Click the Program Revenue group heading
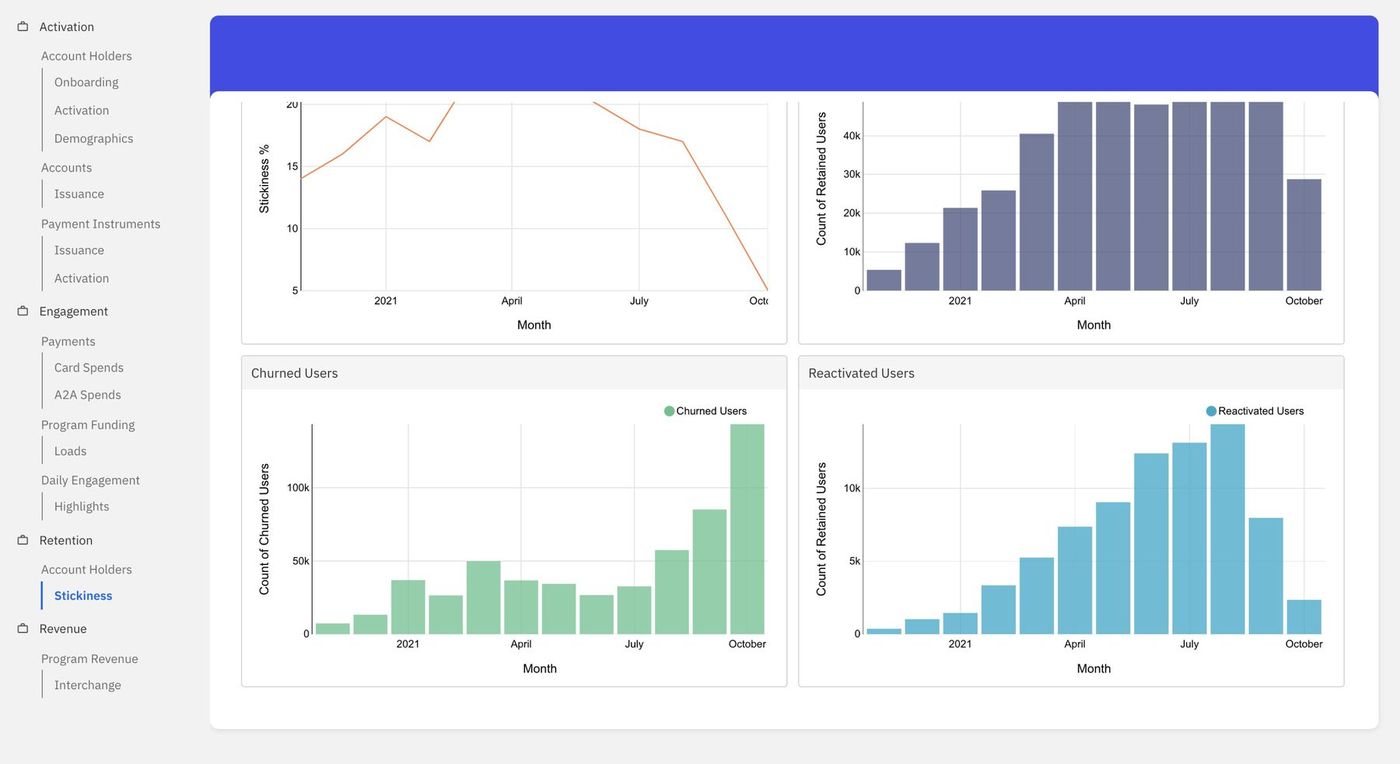 [x=89, y=659]
